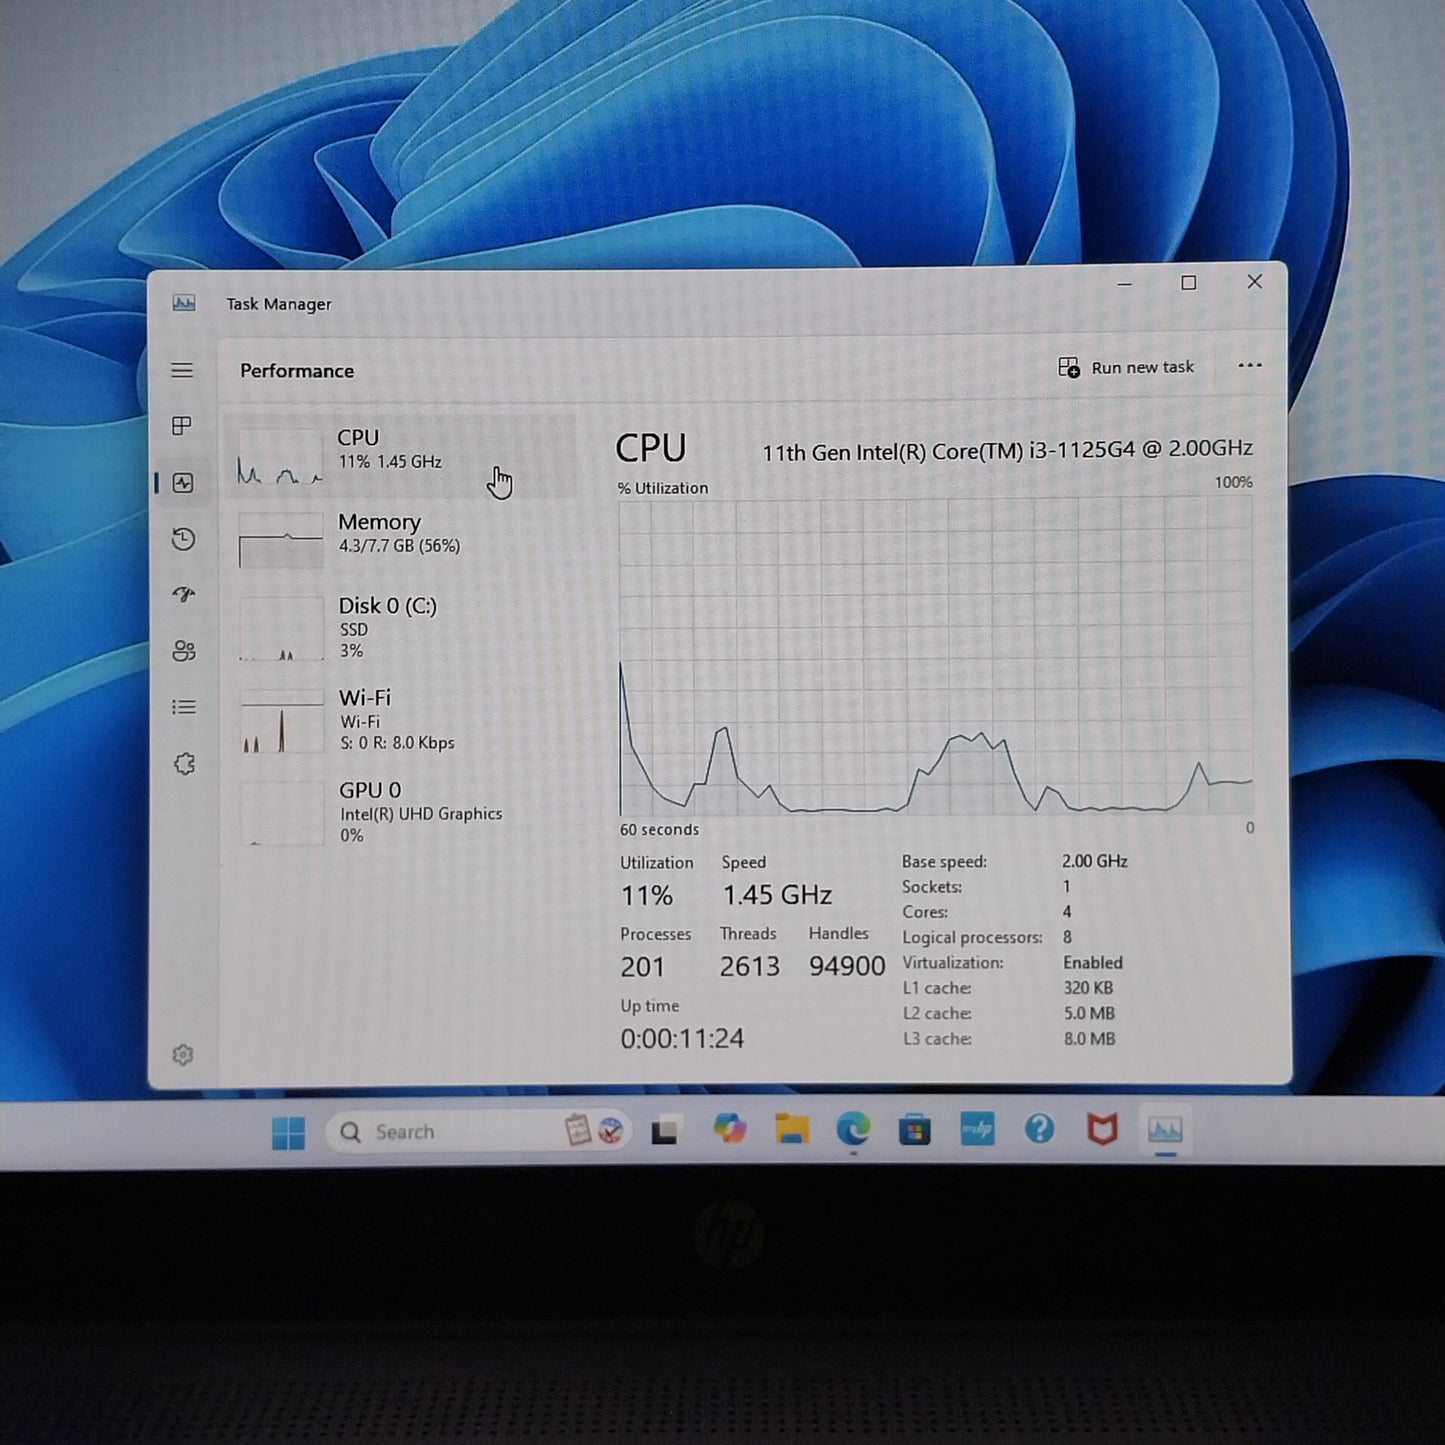Open the App history icon in sidebar

182,539
